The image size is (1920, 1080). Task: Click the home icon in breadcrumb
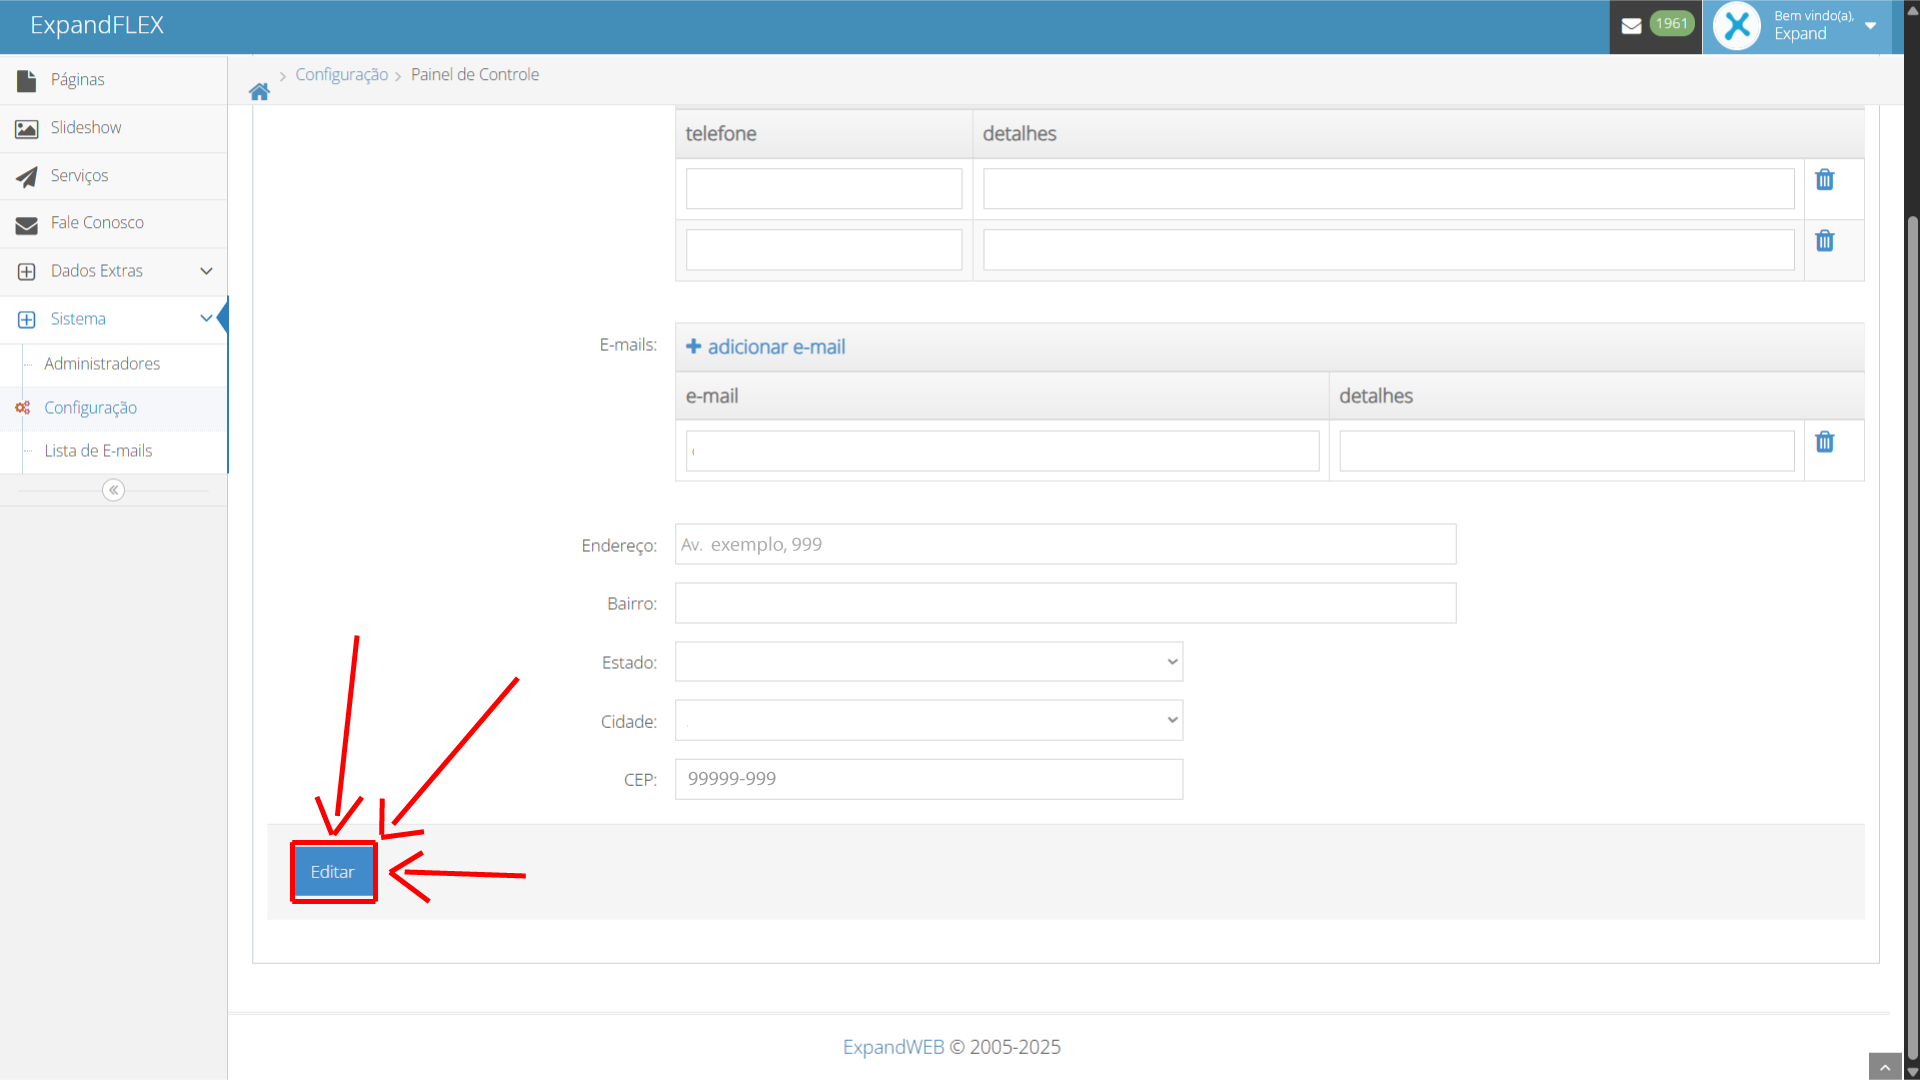(x=259, y=92)
